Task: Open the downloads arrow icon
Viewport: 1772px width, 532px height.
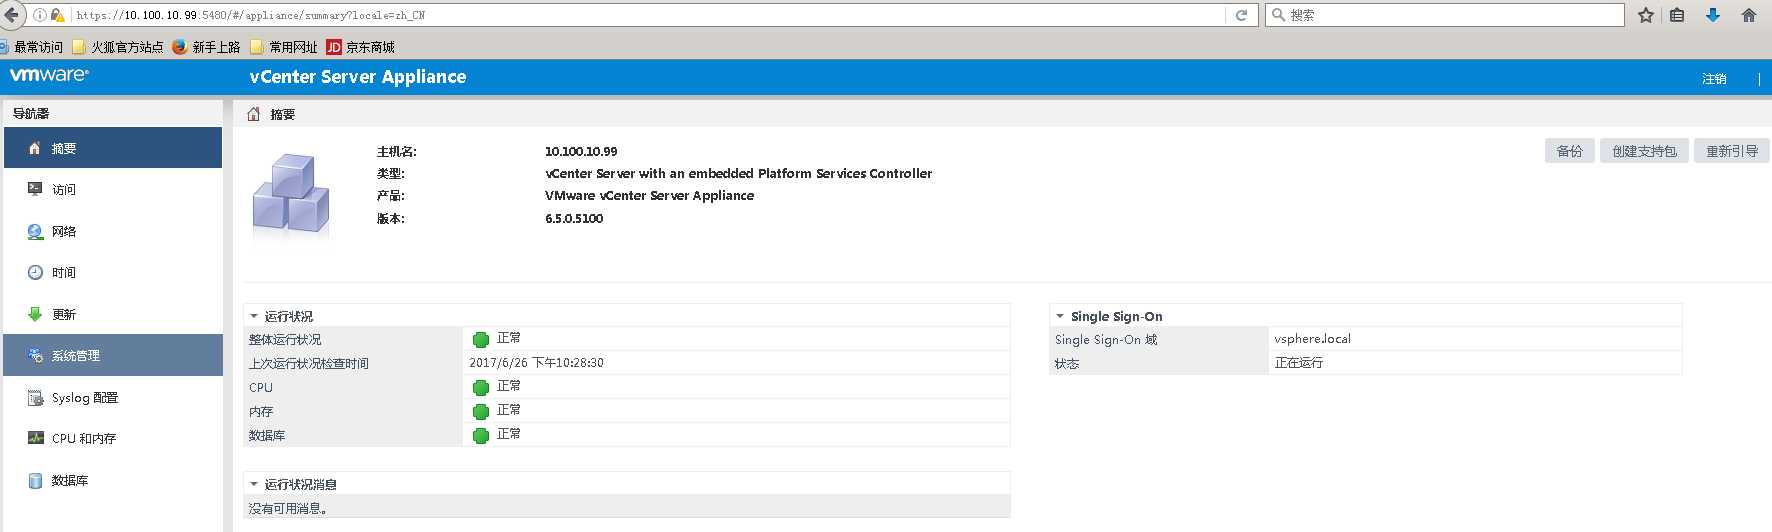Action: point(1713,15)
